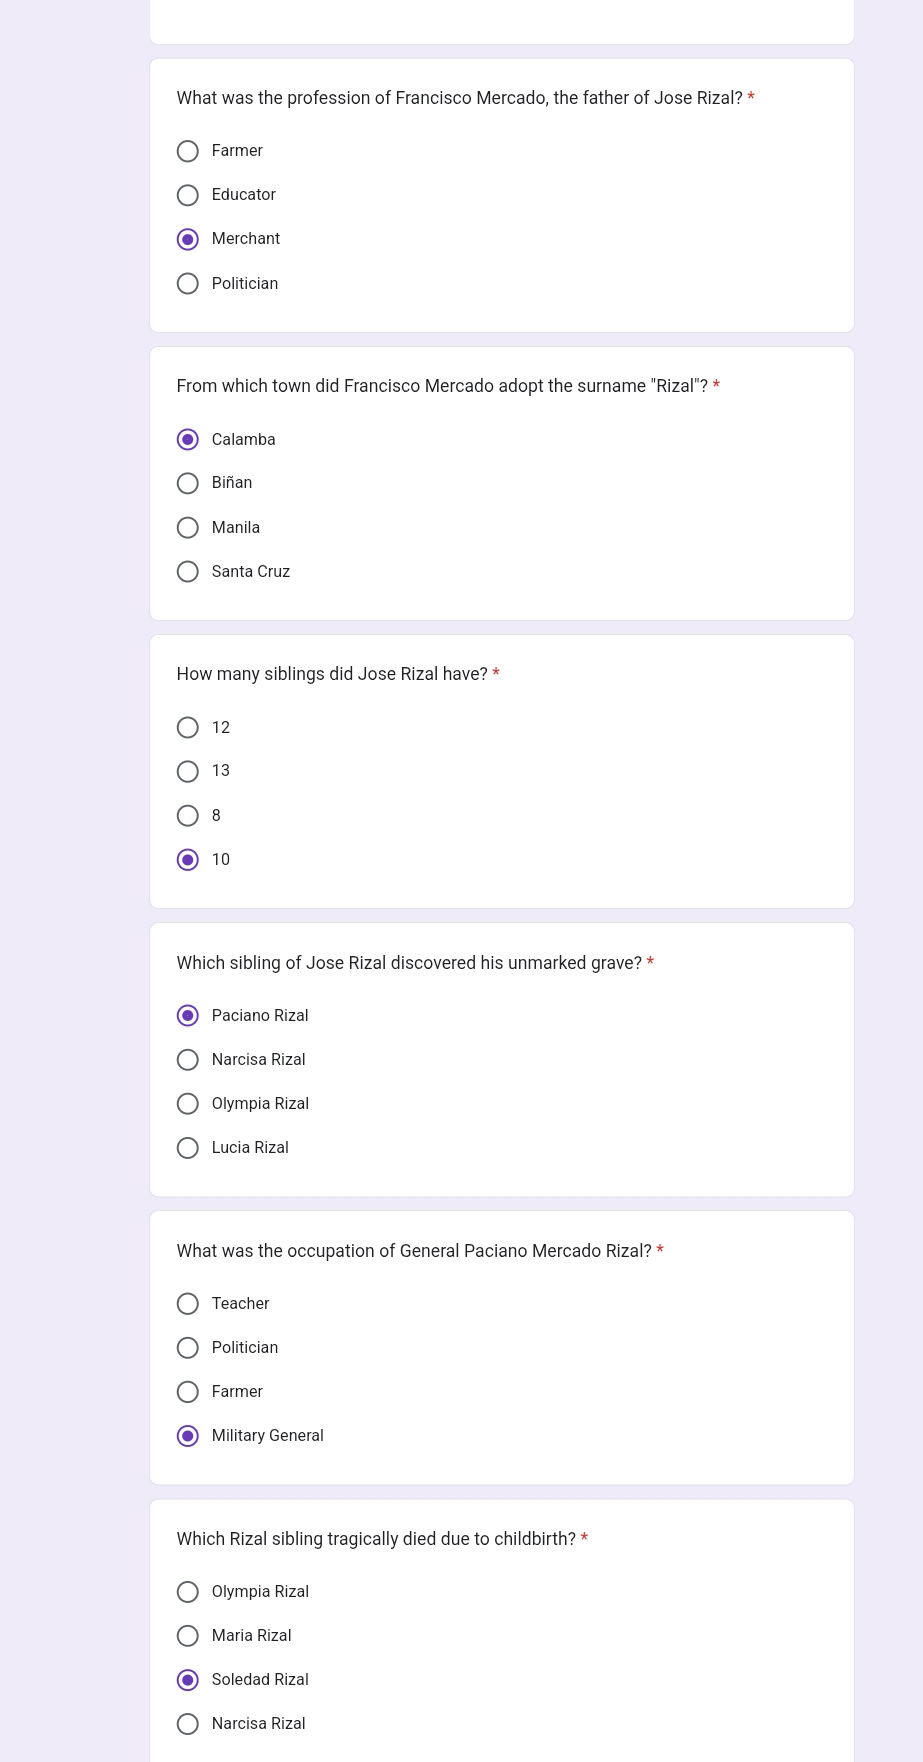Pick Farmer as Paciano's occupation

(x=188, y=1392)
